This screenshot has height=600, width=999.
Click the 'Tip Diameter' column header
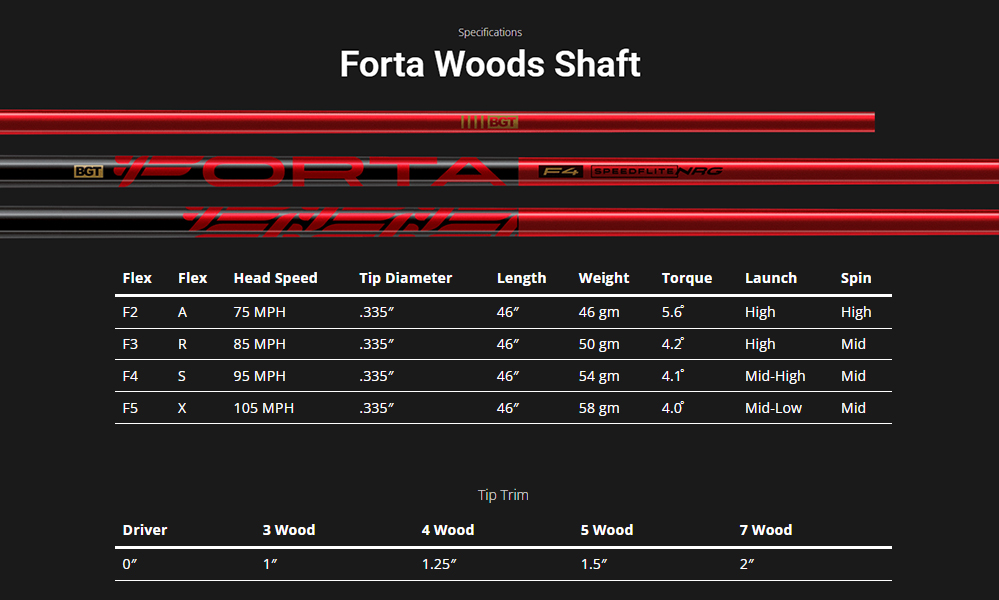405,278
